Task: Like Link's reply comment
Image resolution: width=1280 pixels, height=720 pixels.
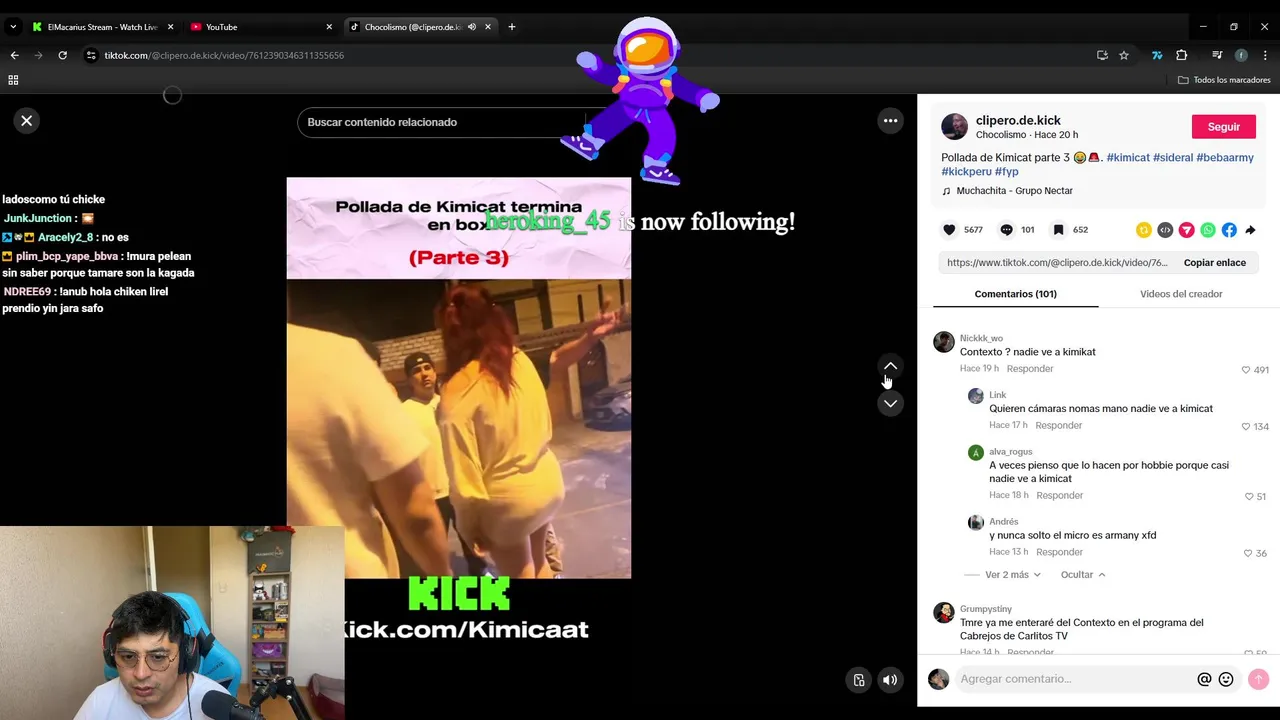Action: coord(1246,427)
